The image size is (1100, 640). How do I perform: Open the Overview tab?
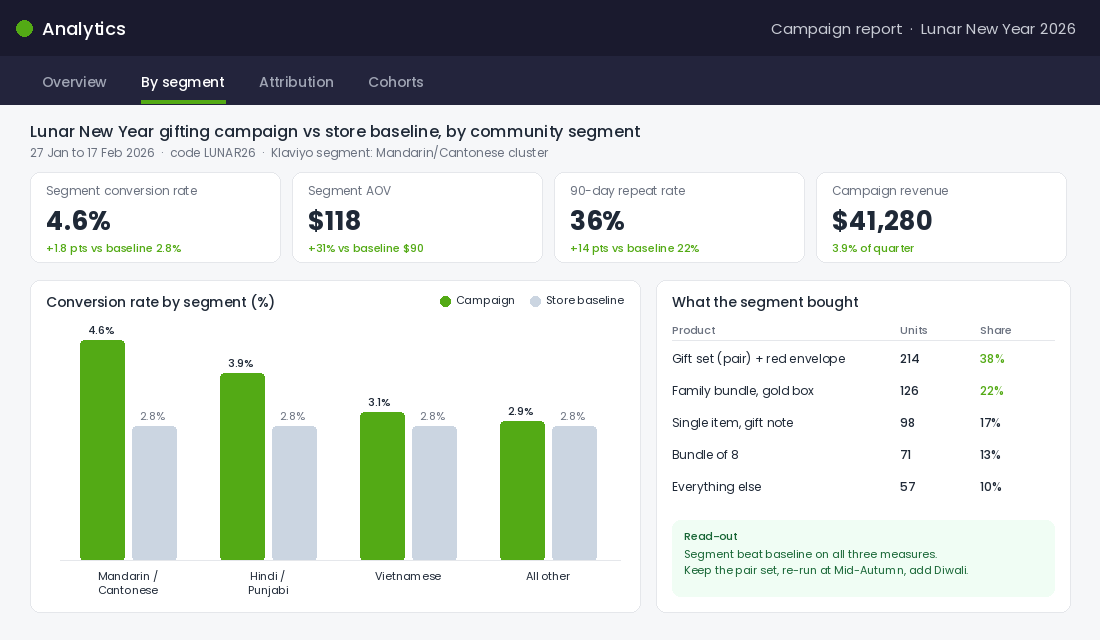[x=74, y=82]
